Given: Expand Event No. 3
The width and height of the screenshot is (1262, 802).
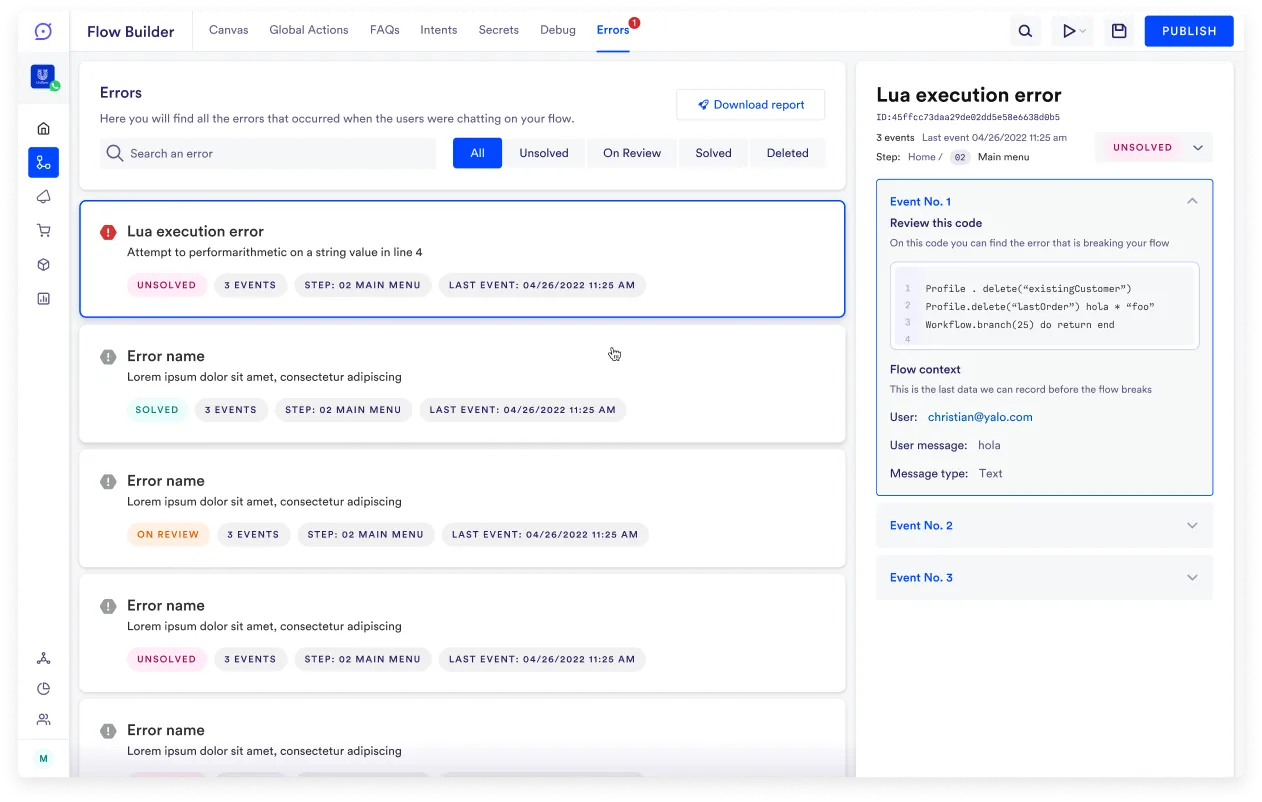Looking at the screenshot, I should click(x=1044, y=577).
